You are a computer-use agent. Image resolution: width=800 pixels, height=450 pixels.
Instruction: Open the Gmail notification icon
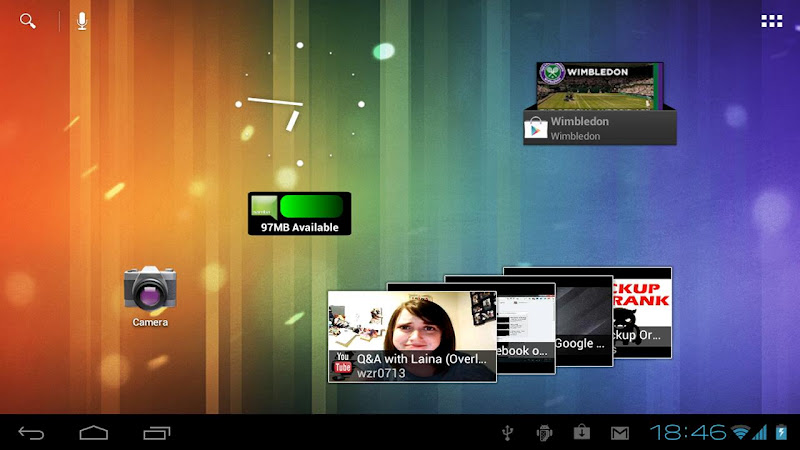(620, 434)
